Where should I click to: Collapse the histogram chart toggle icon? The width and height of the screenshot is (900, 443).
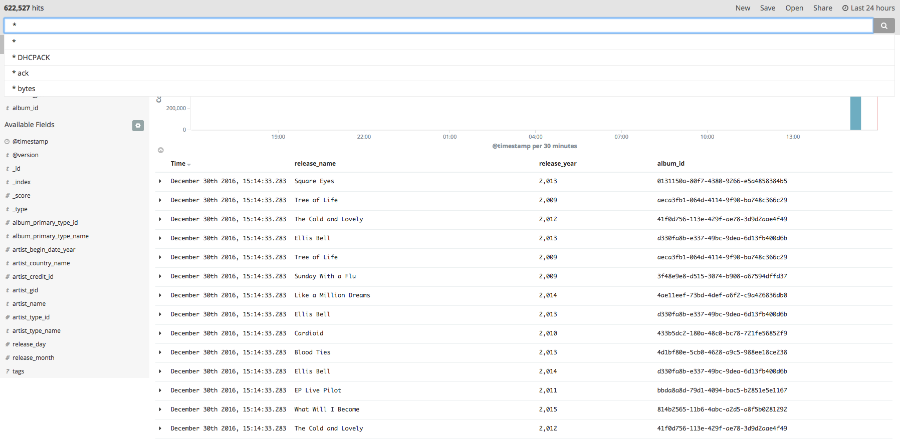point(161,150)
